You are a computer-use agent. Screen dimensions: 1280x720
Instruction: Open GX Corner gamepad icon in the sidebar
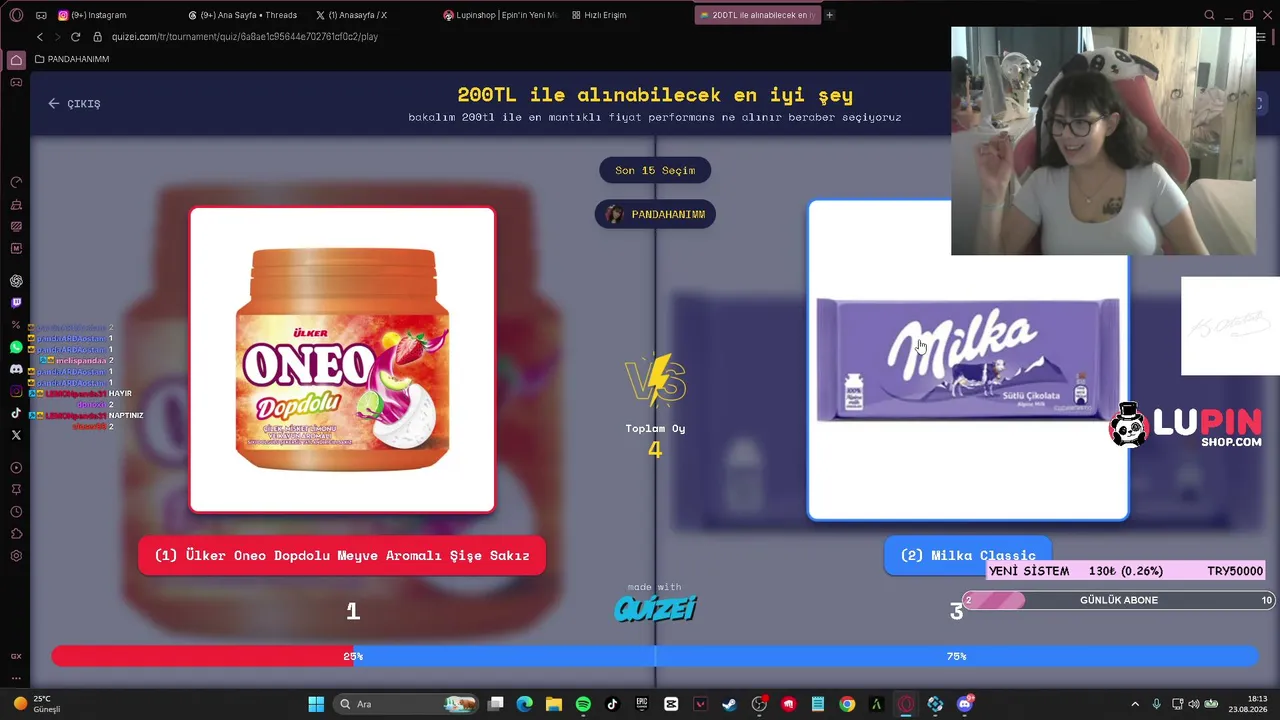[16, 82]
